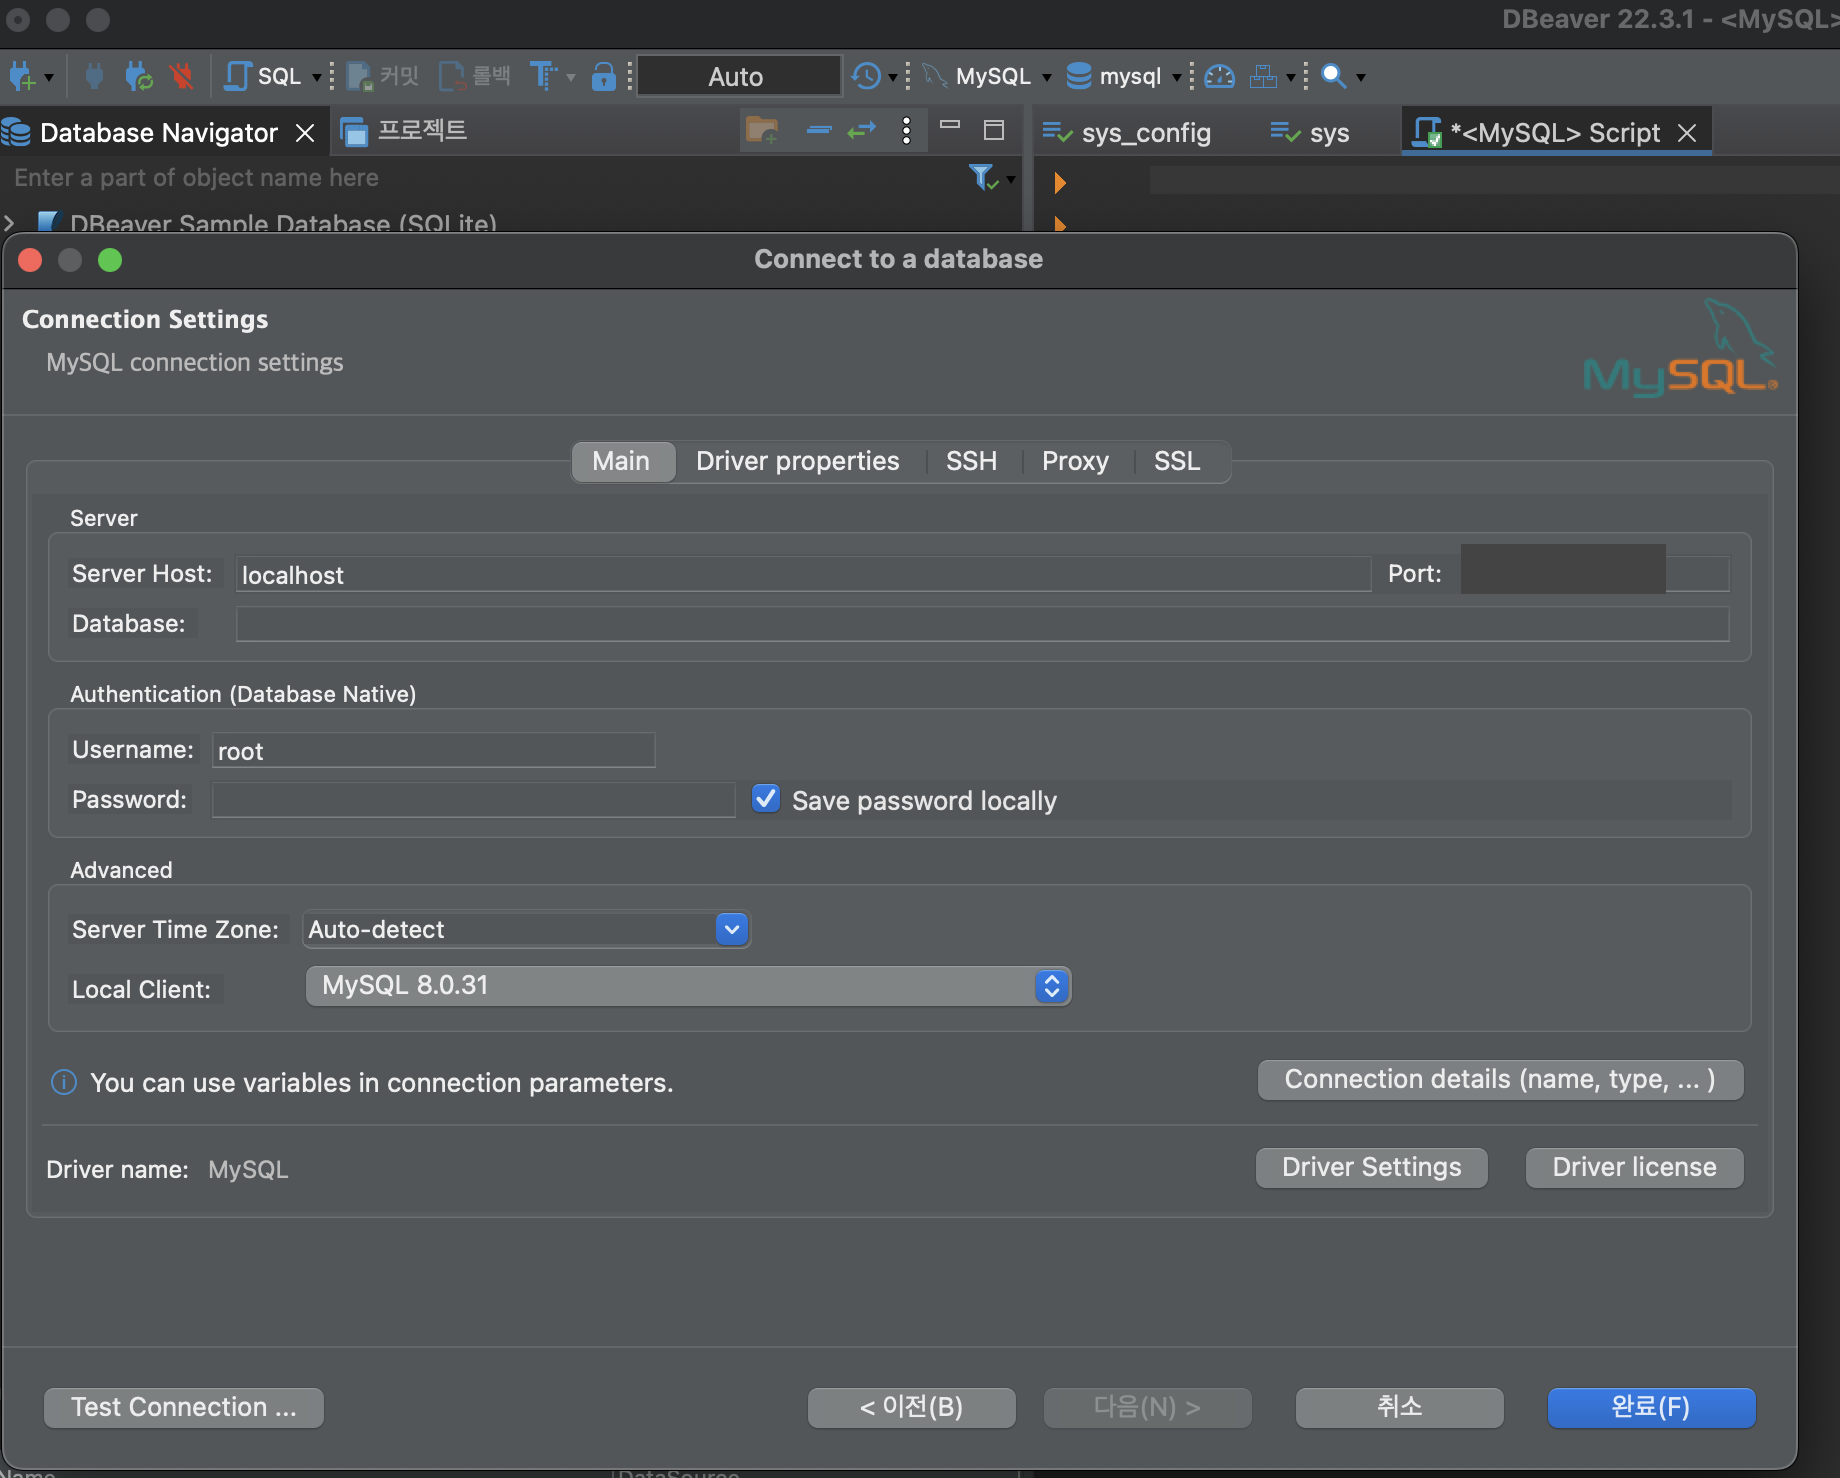1840x1478 pixels.
Task: Expand DBeaver Sample Database tree node
Action: click(9, 223)
